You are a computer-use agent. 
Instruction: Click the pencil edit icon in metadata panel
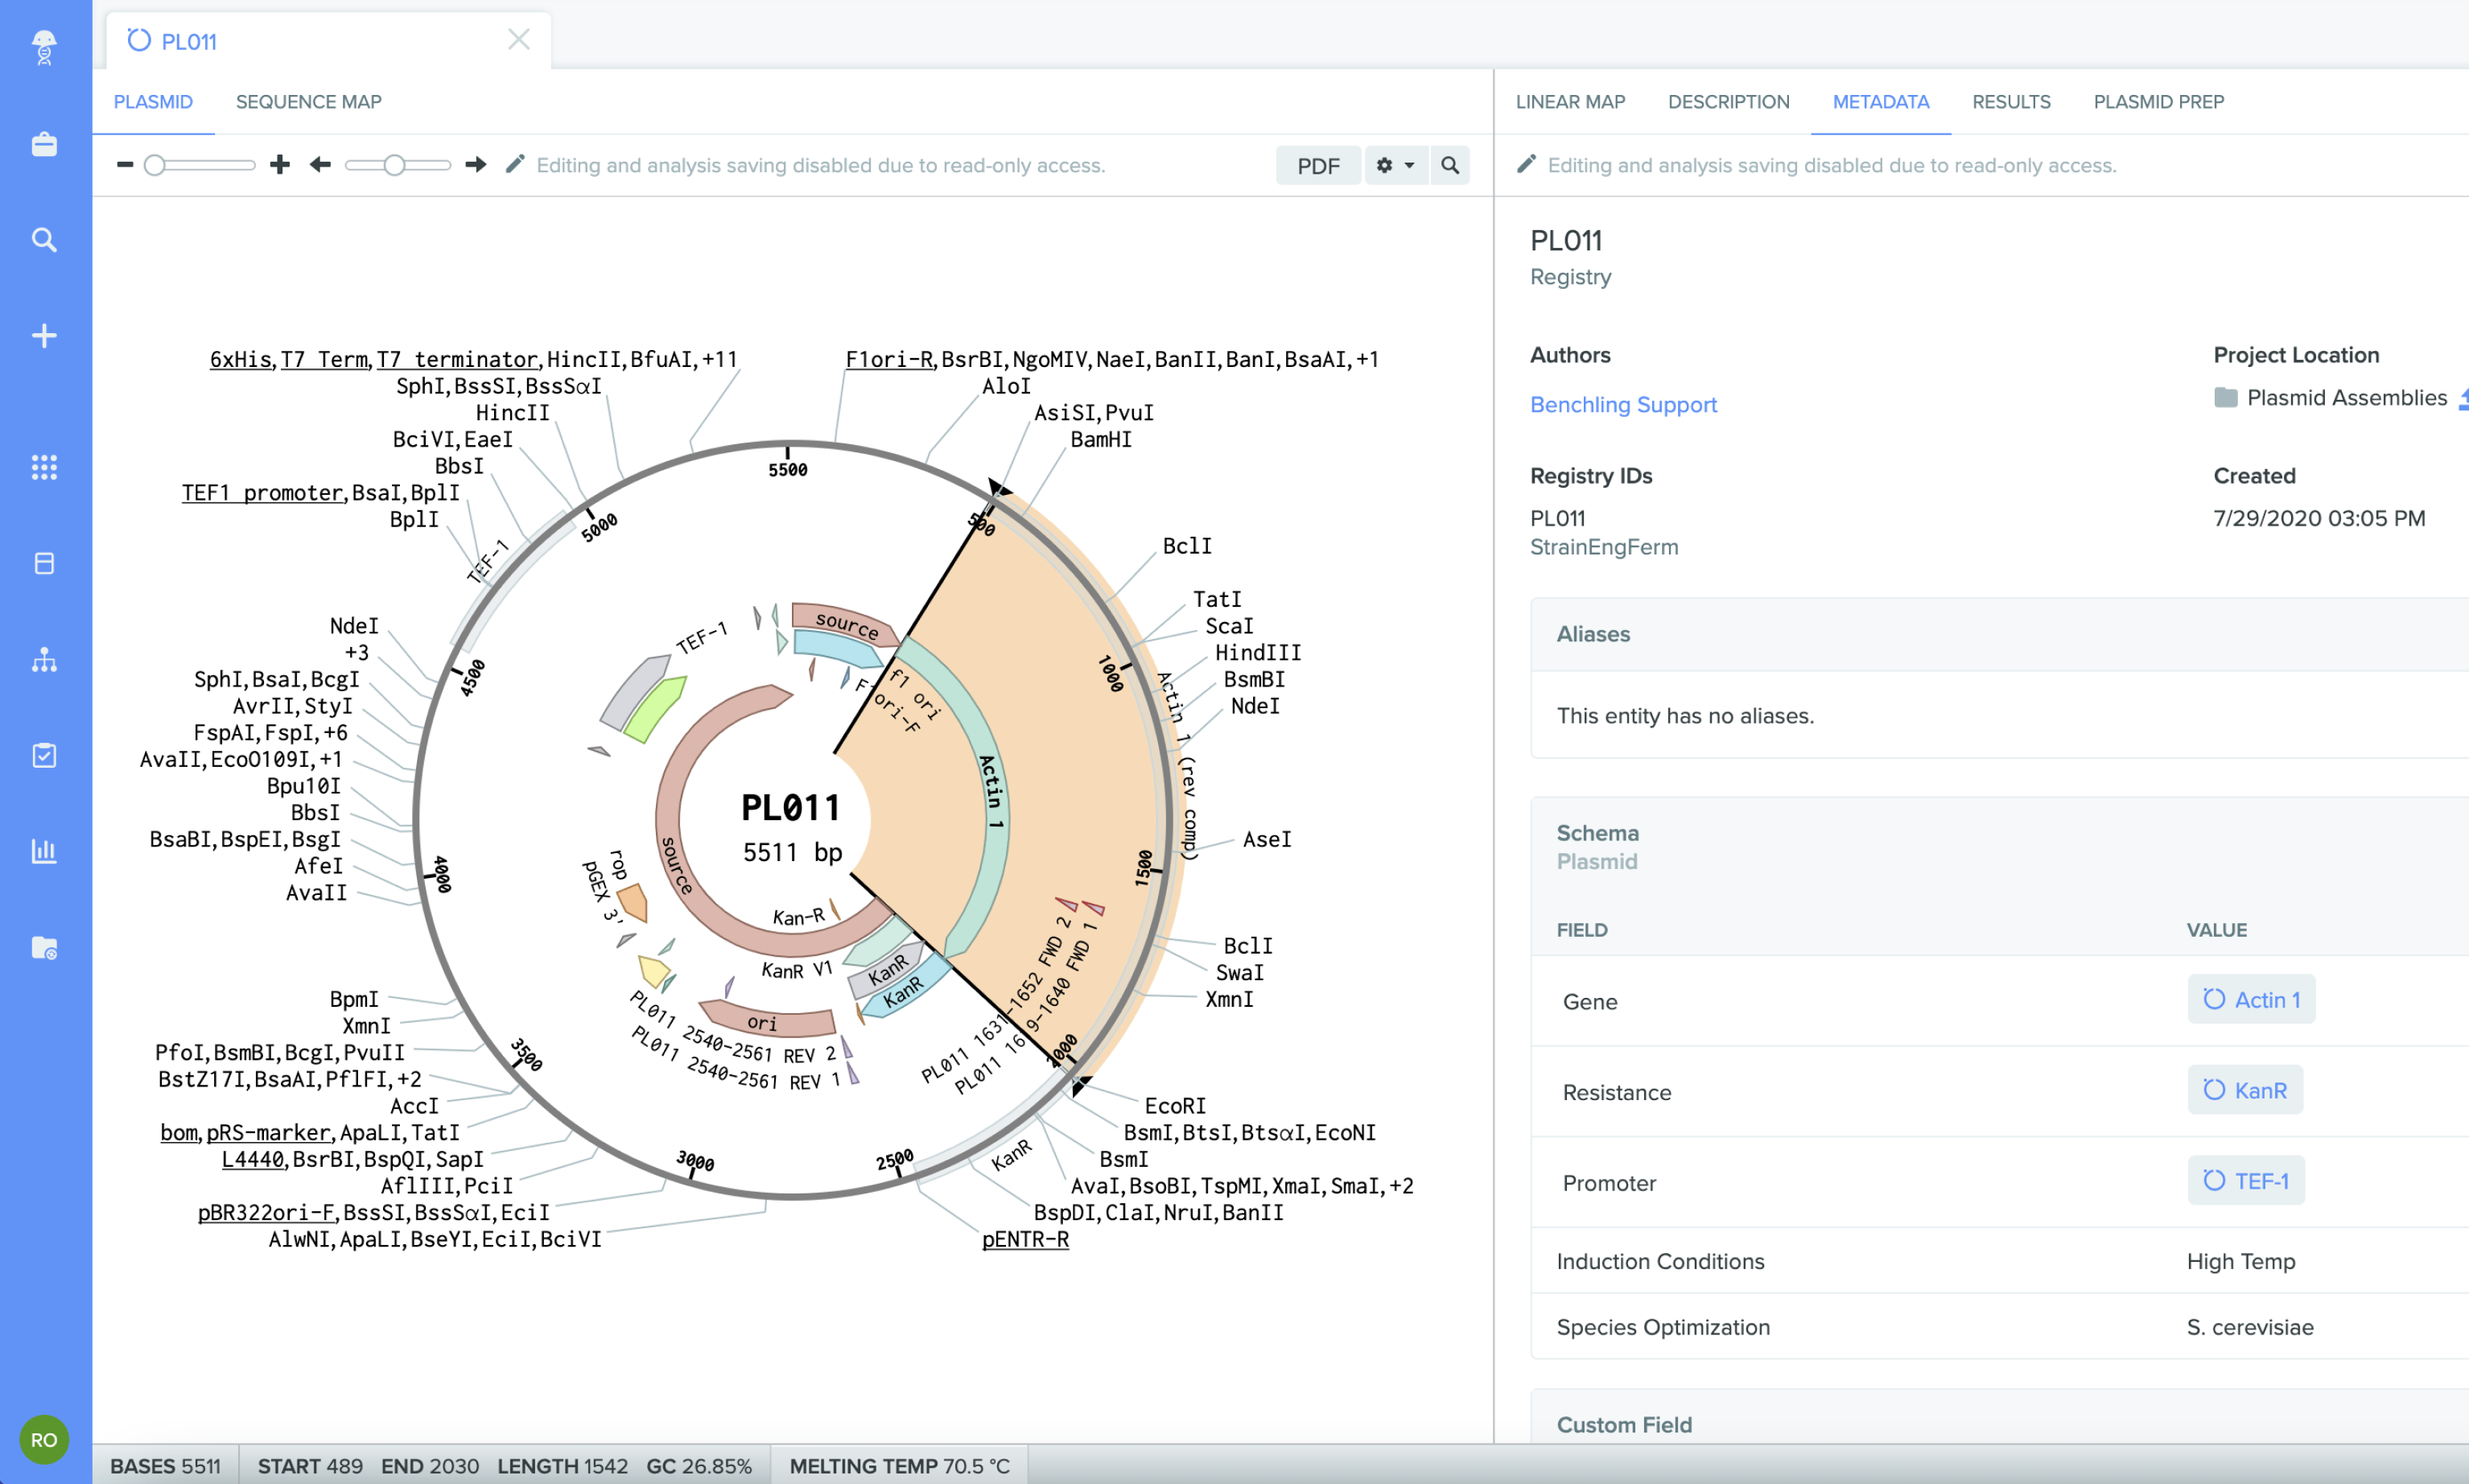click(1526, 164)
